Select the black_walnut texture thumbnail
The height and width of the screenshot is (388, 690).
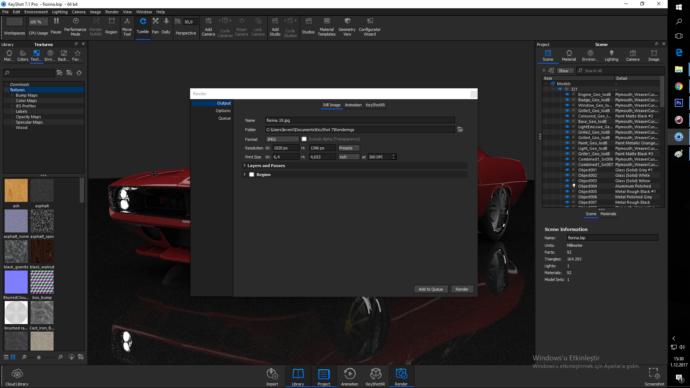point(42,251)
